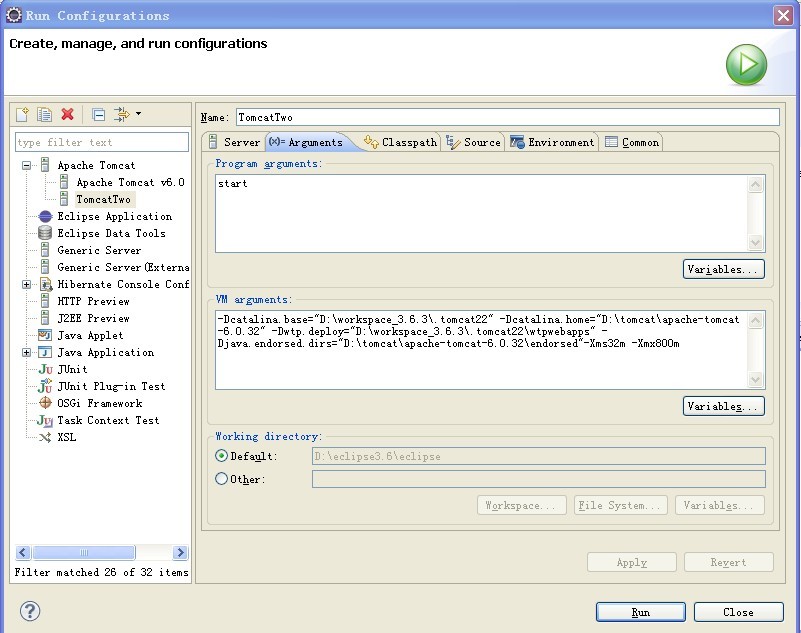Select the XSL launch type
The height and width of the screenshot is (633, 801).
pos(66,437)
